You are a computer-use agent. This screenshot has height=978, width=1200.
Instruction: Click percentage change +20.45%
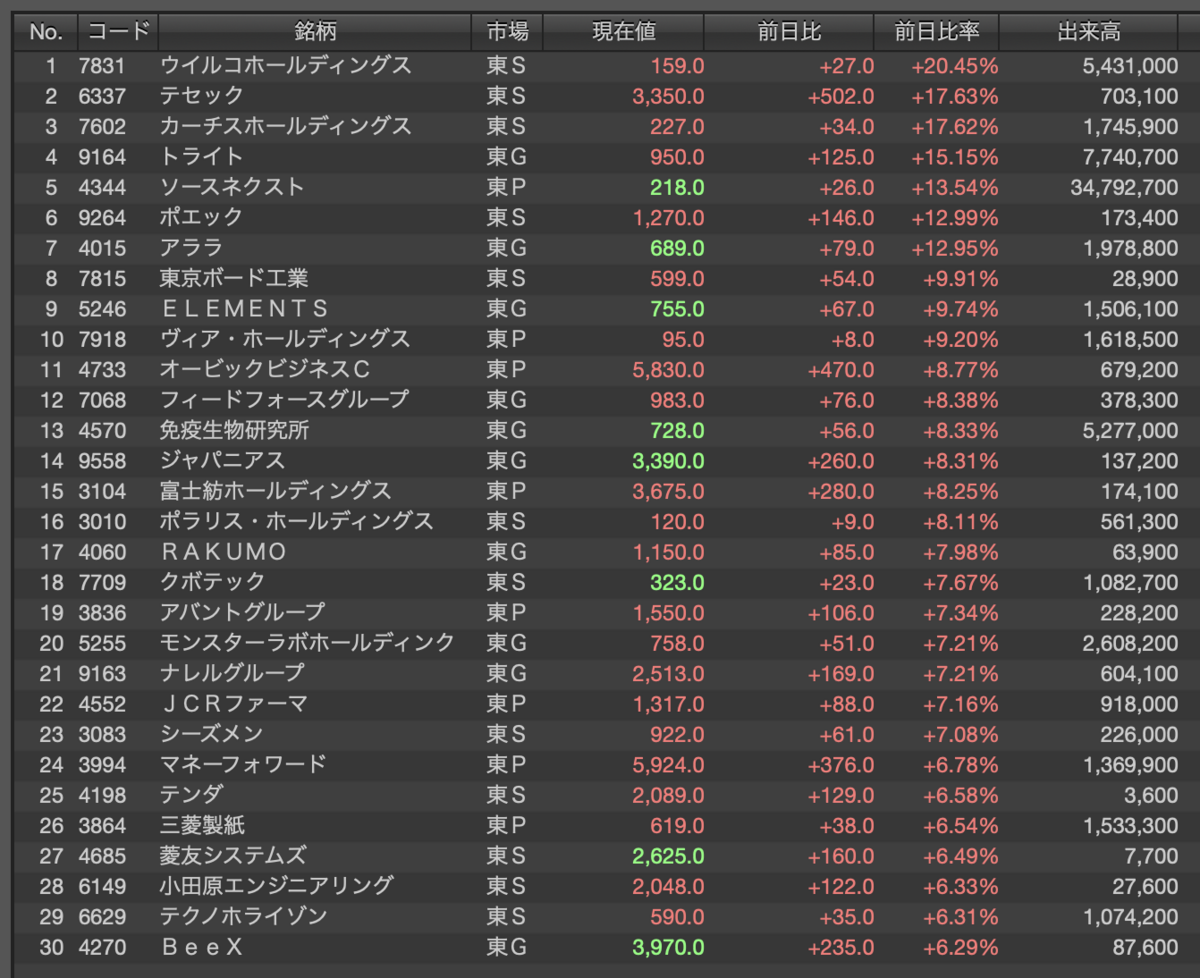pos(954,66)
